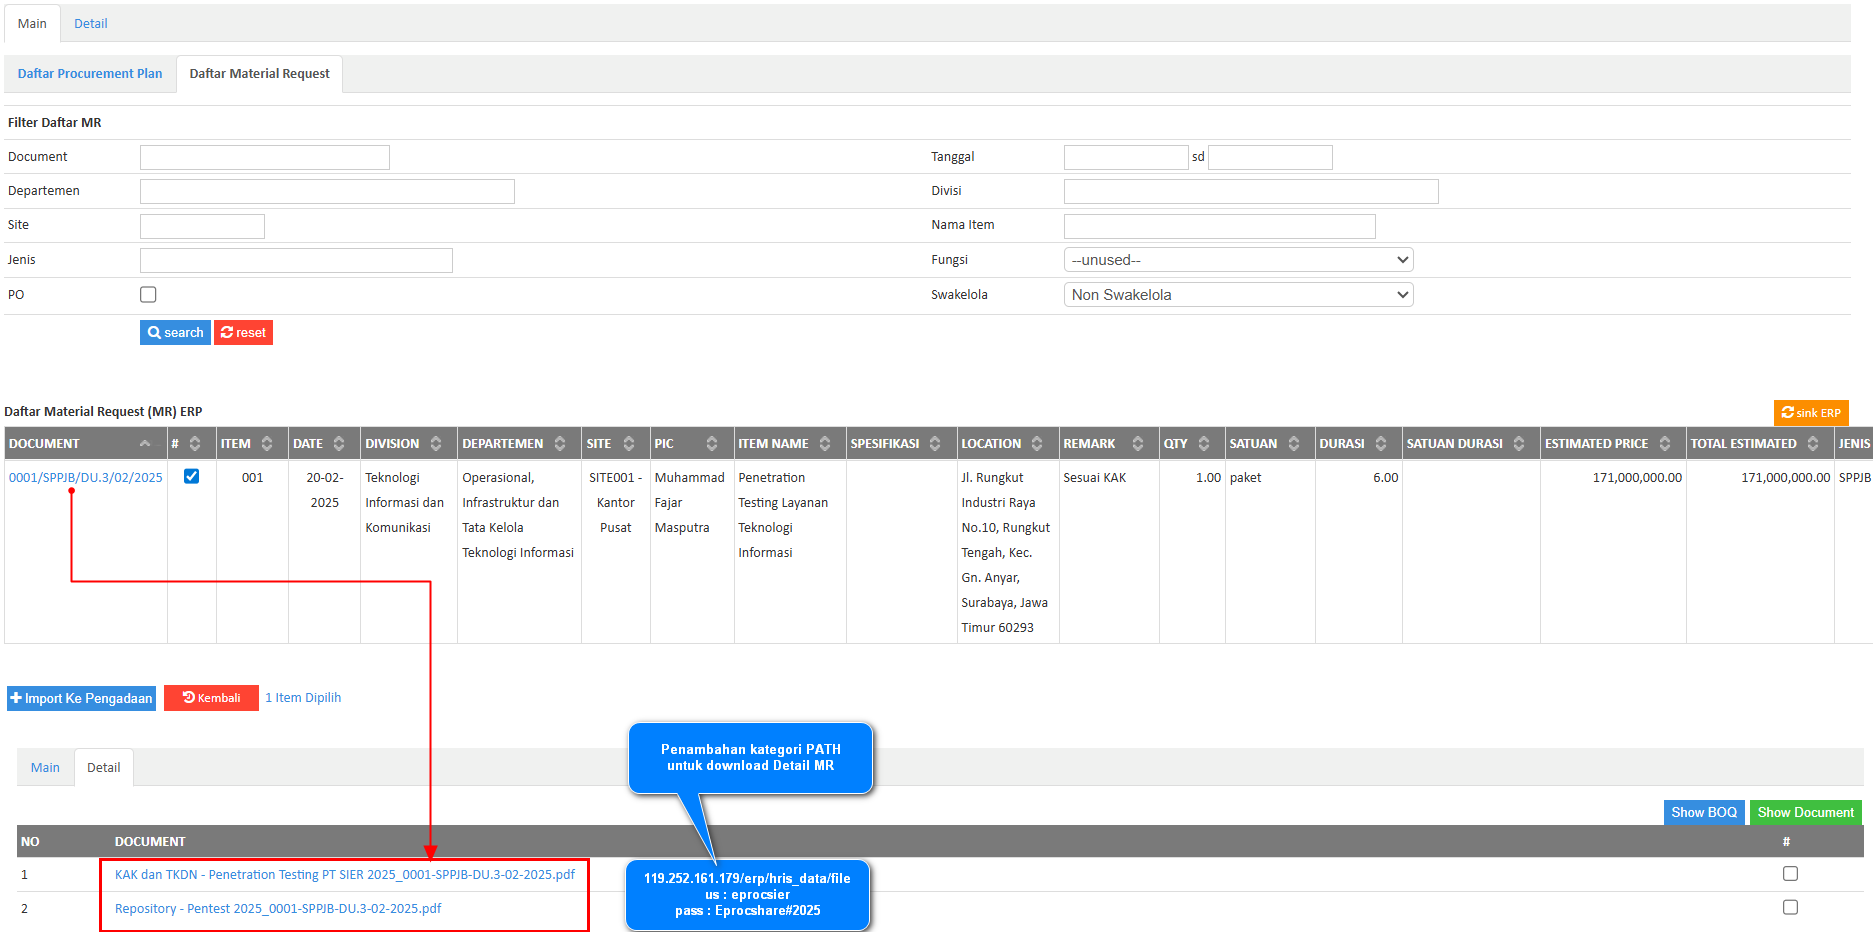Click the Document filter input field
Screen dimensions: 1873x932
pos(265,158)
